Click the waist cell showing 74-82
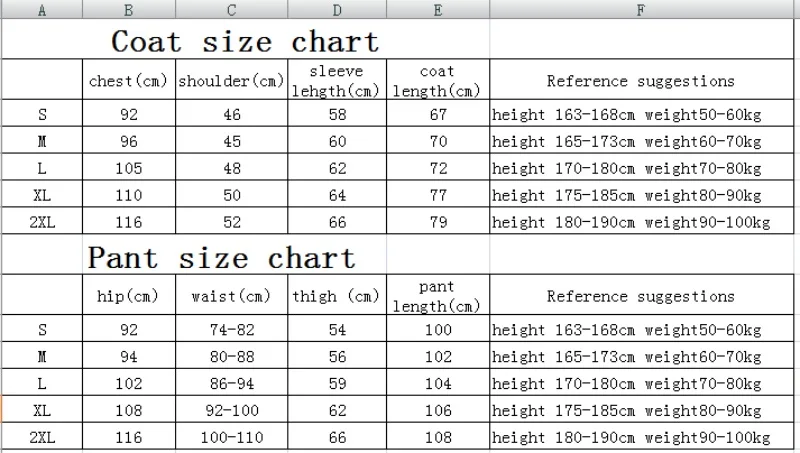This screenshot has height=453, width=800. click(x=232, y=330)
